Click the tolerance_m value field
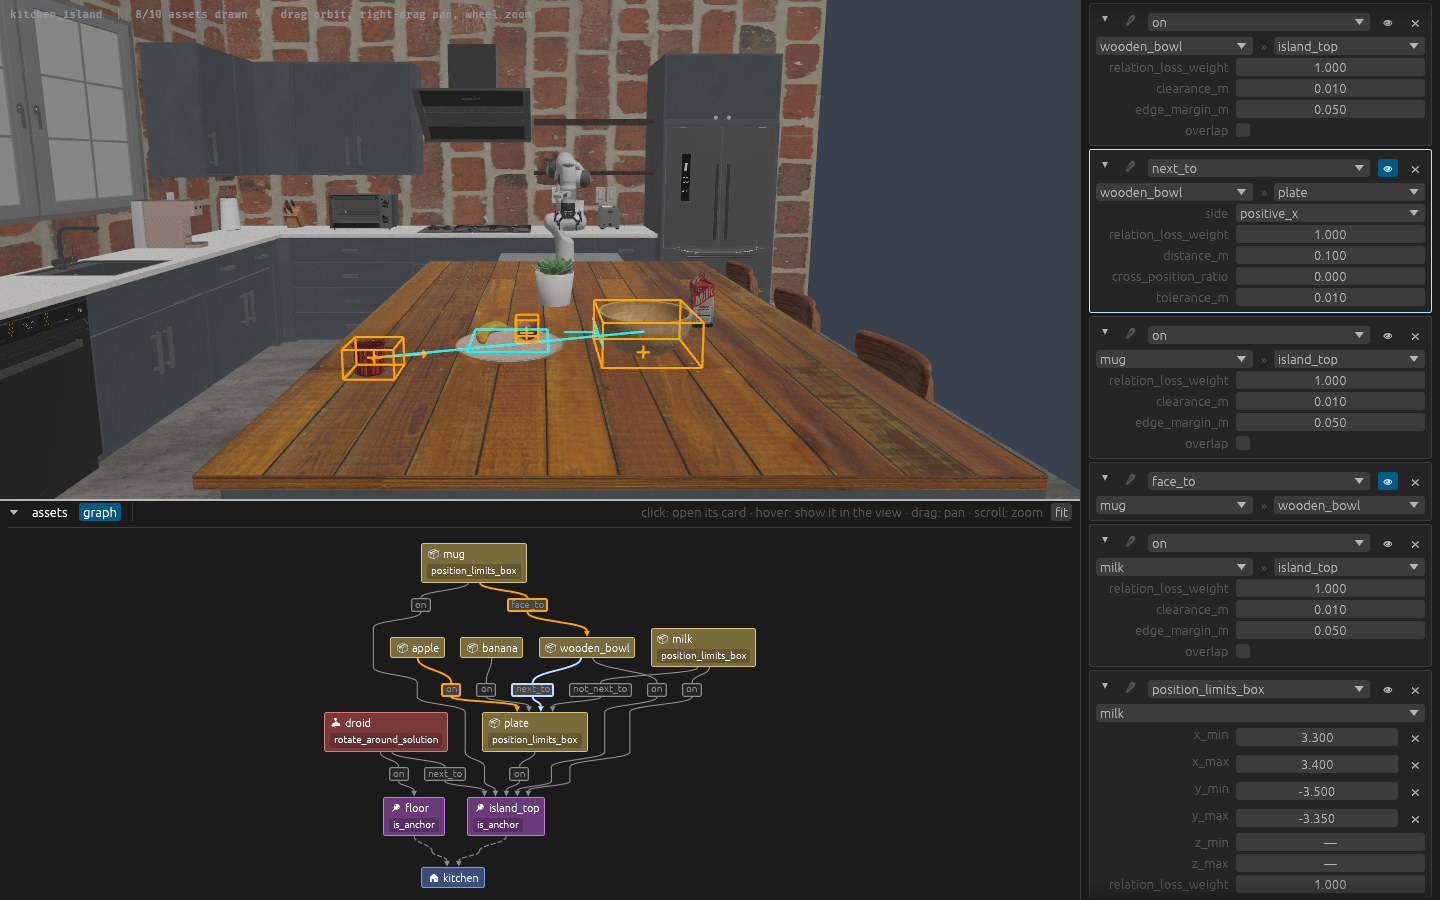The height and width of the screenshot is (900, 1440). 1330,297
